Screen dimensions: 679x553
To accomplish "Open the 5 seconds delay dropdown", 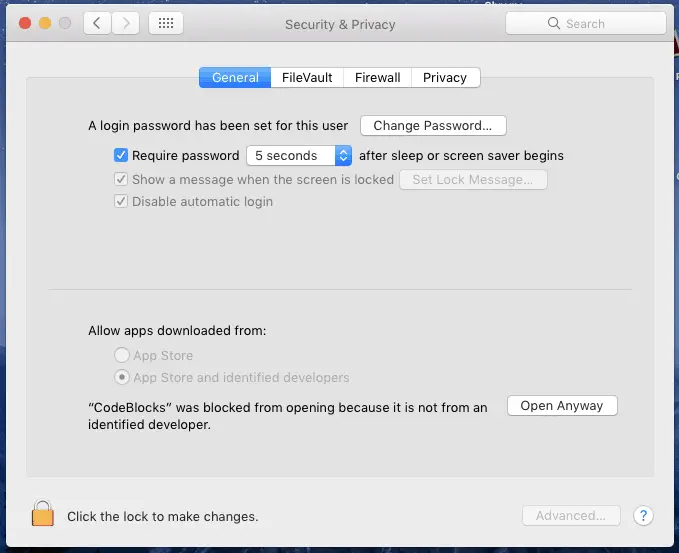I will [x=299, y=155].
